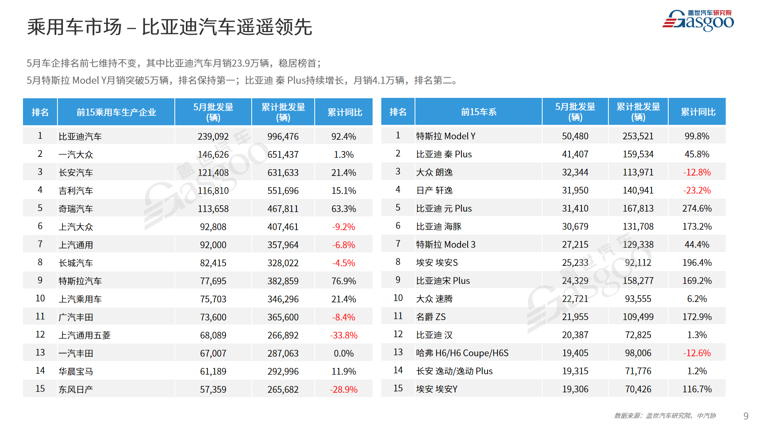Select the monthly value '239,092'
The height and width of the screenshot is (428, 760).
213,137
